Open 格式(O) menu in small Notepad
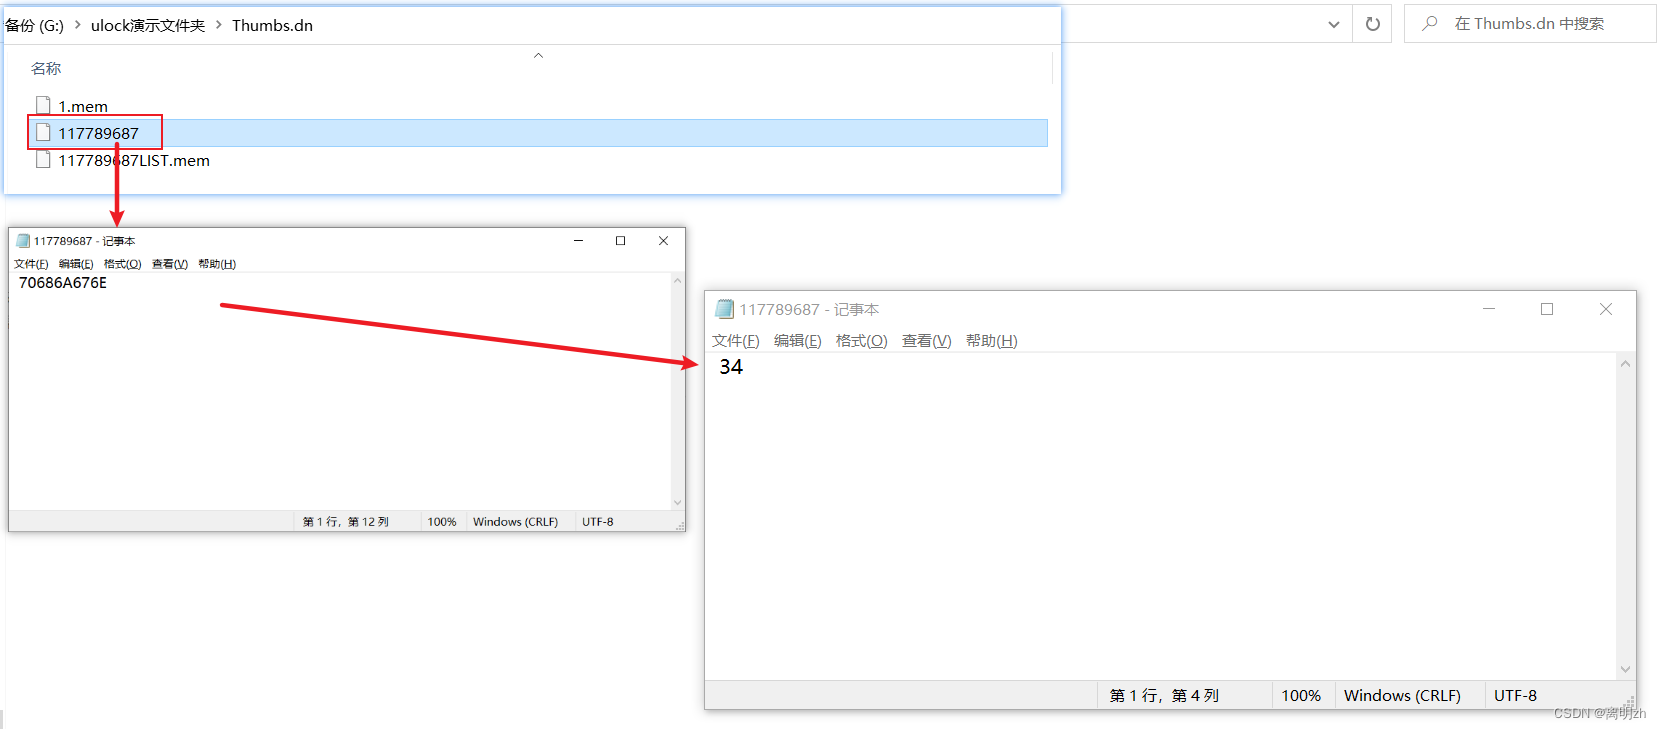 pyautogui.click(x=122, y=264)
